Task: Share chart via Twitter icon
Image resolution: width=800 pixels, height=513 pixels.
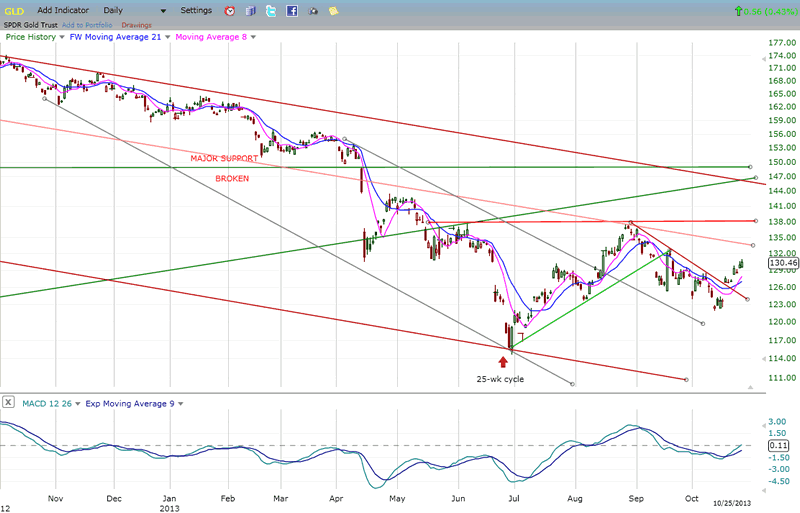Action: point(271,10)
